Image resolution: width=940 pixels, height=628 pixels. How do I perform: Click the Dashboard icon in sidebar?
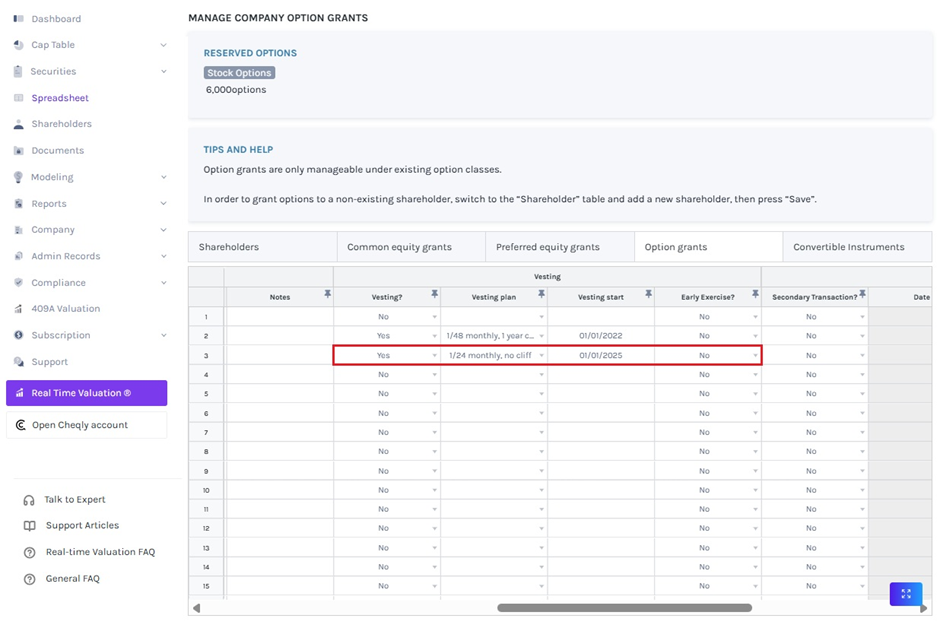(x=18, y=19)
